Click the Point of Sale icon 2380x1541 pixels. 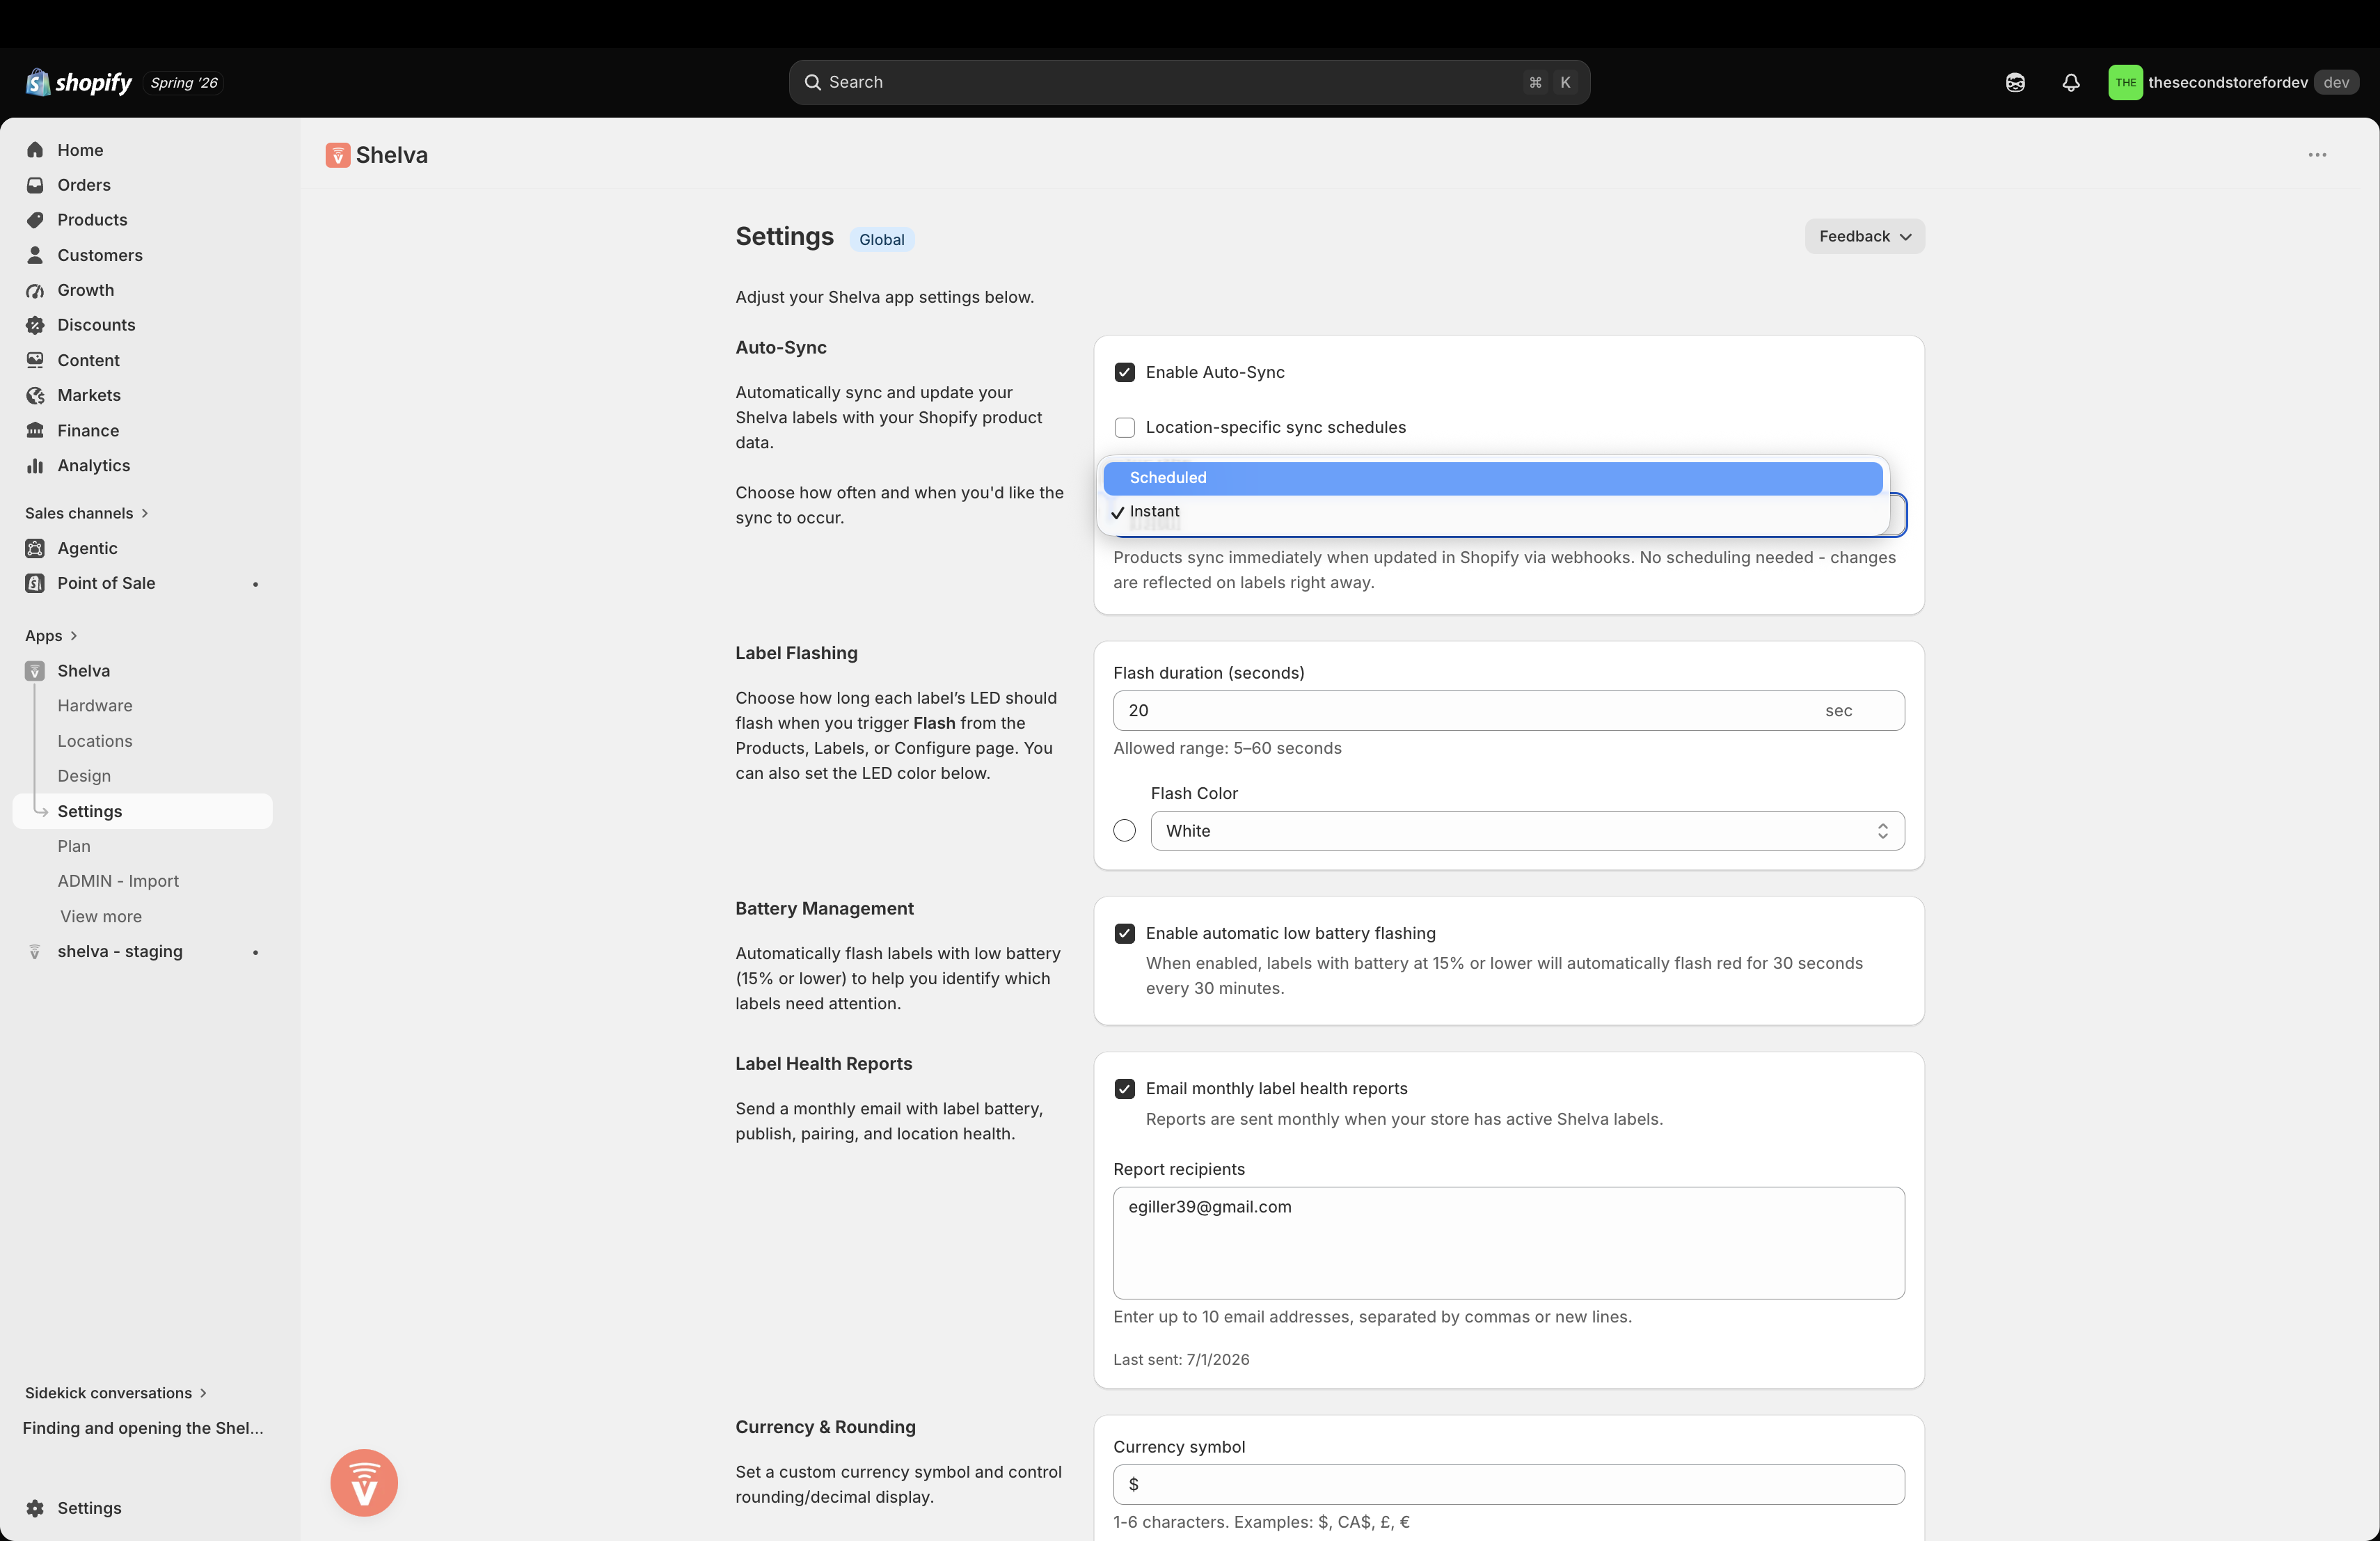35,583
